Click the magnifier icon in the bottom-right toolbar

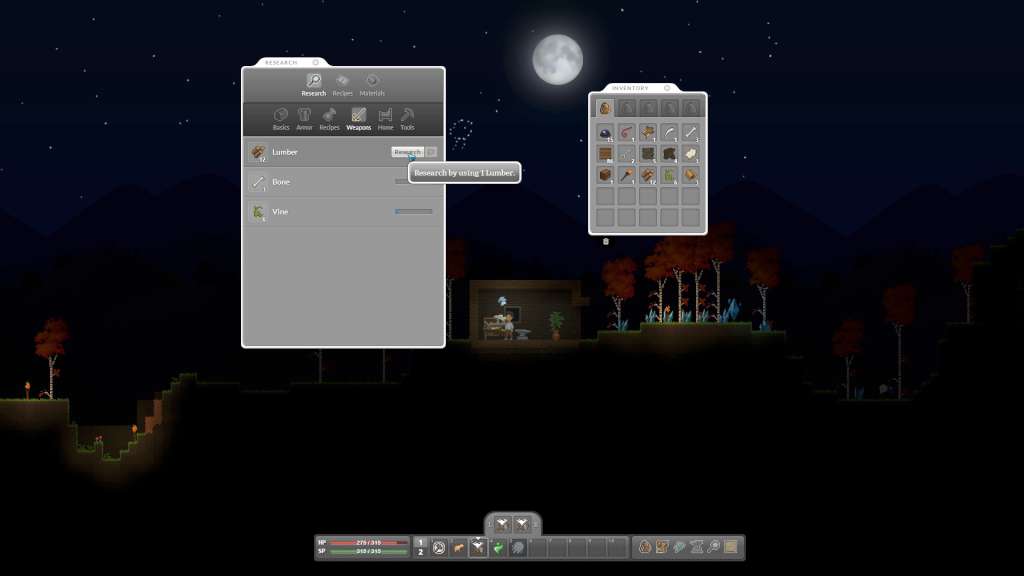[x=712, y=547]
